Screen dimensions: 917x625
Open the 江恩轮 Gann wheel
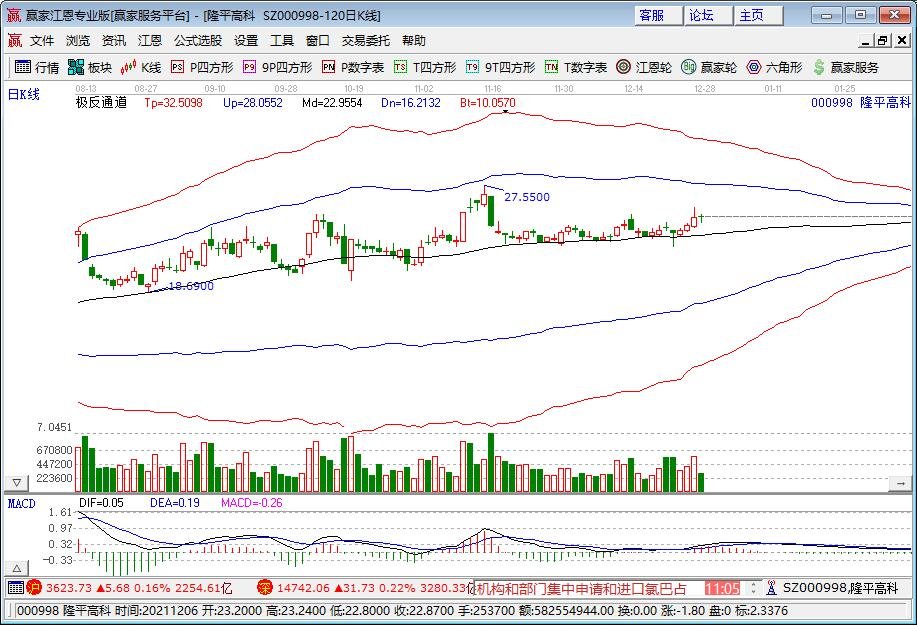pyautogui.click(x=644, y=67)
